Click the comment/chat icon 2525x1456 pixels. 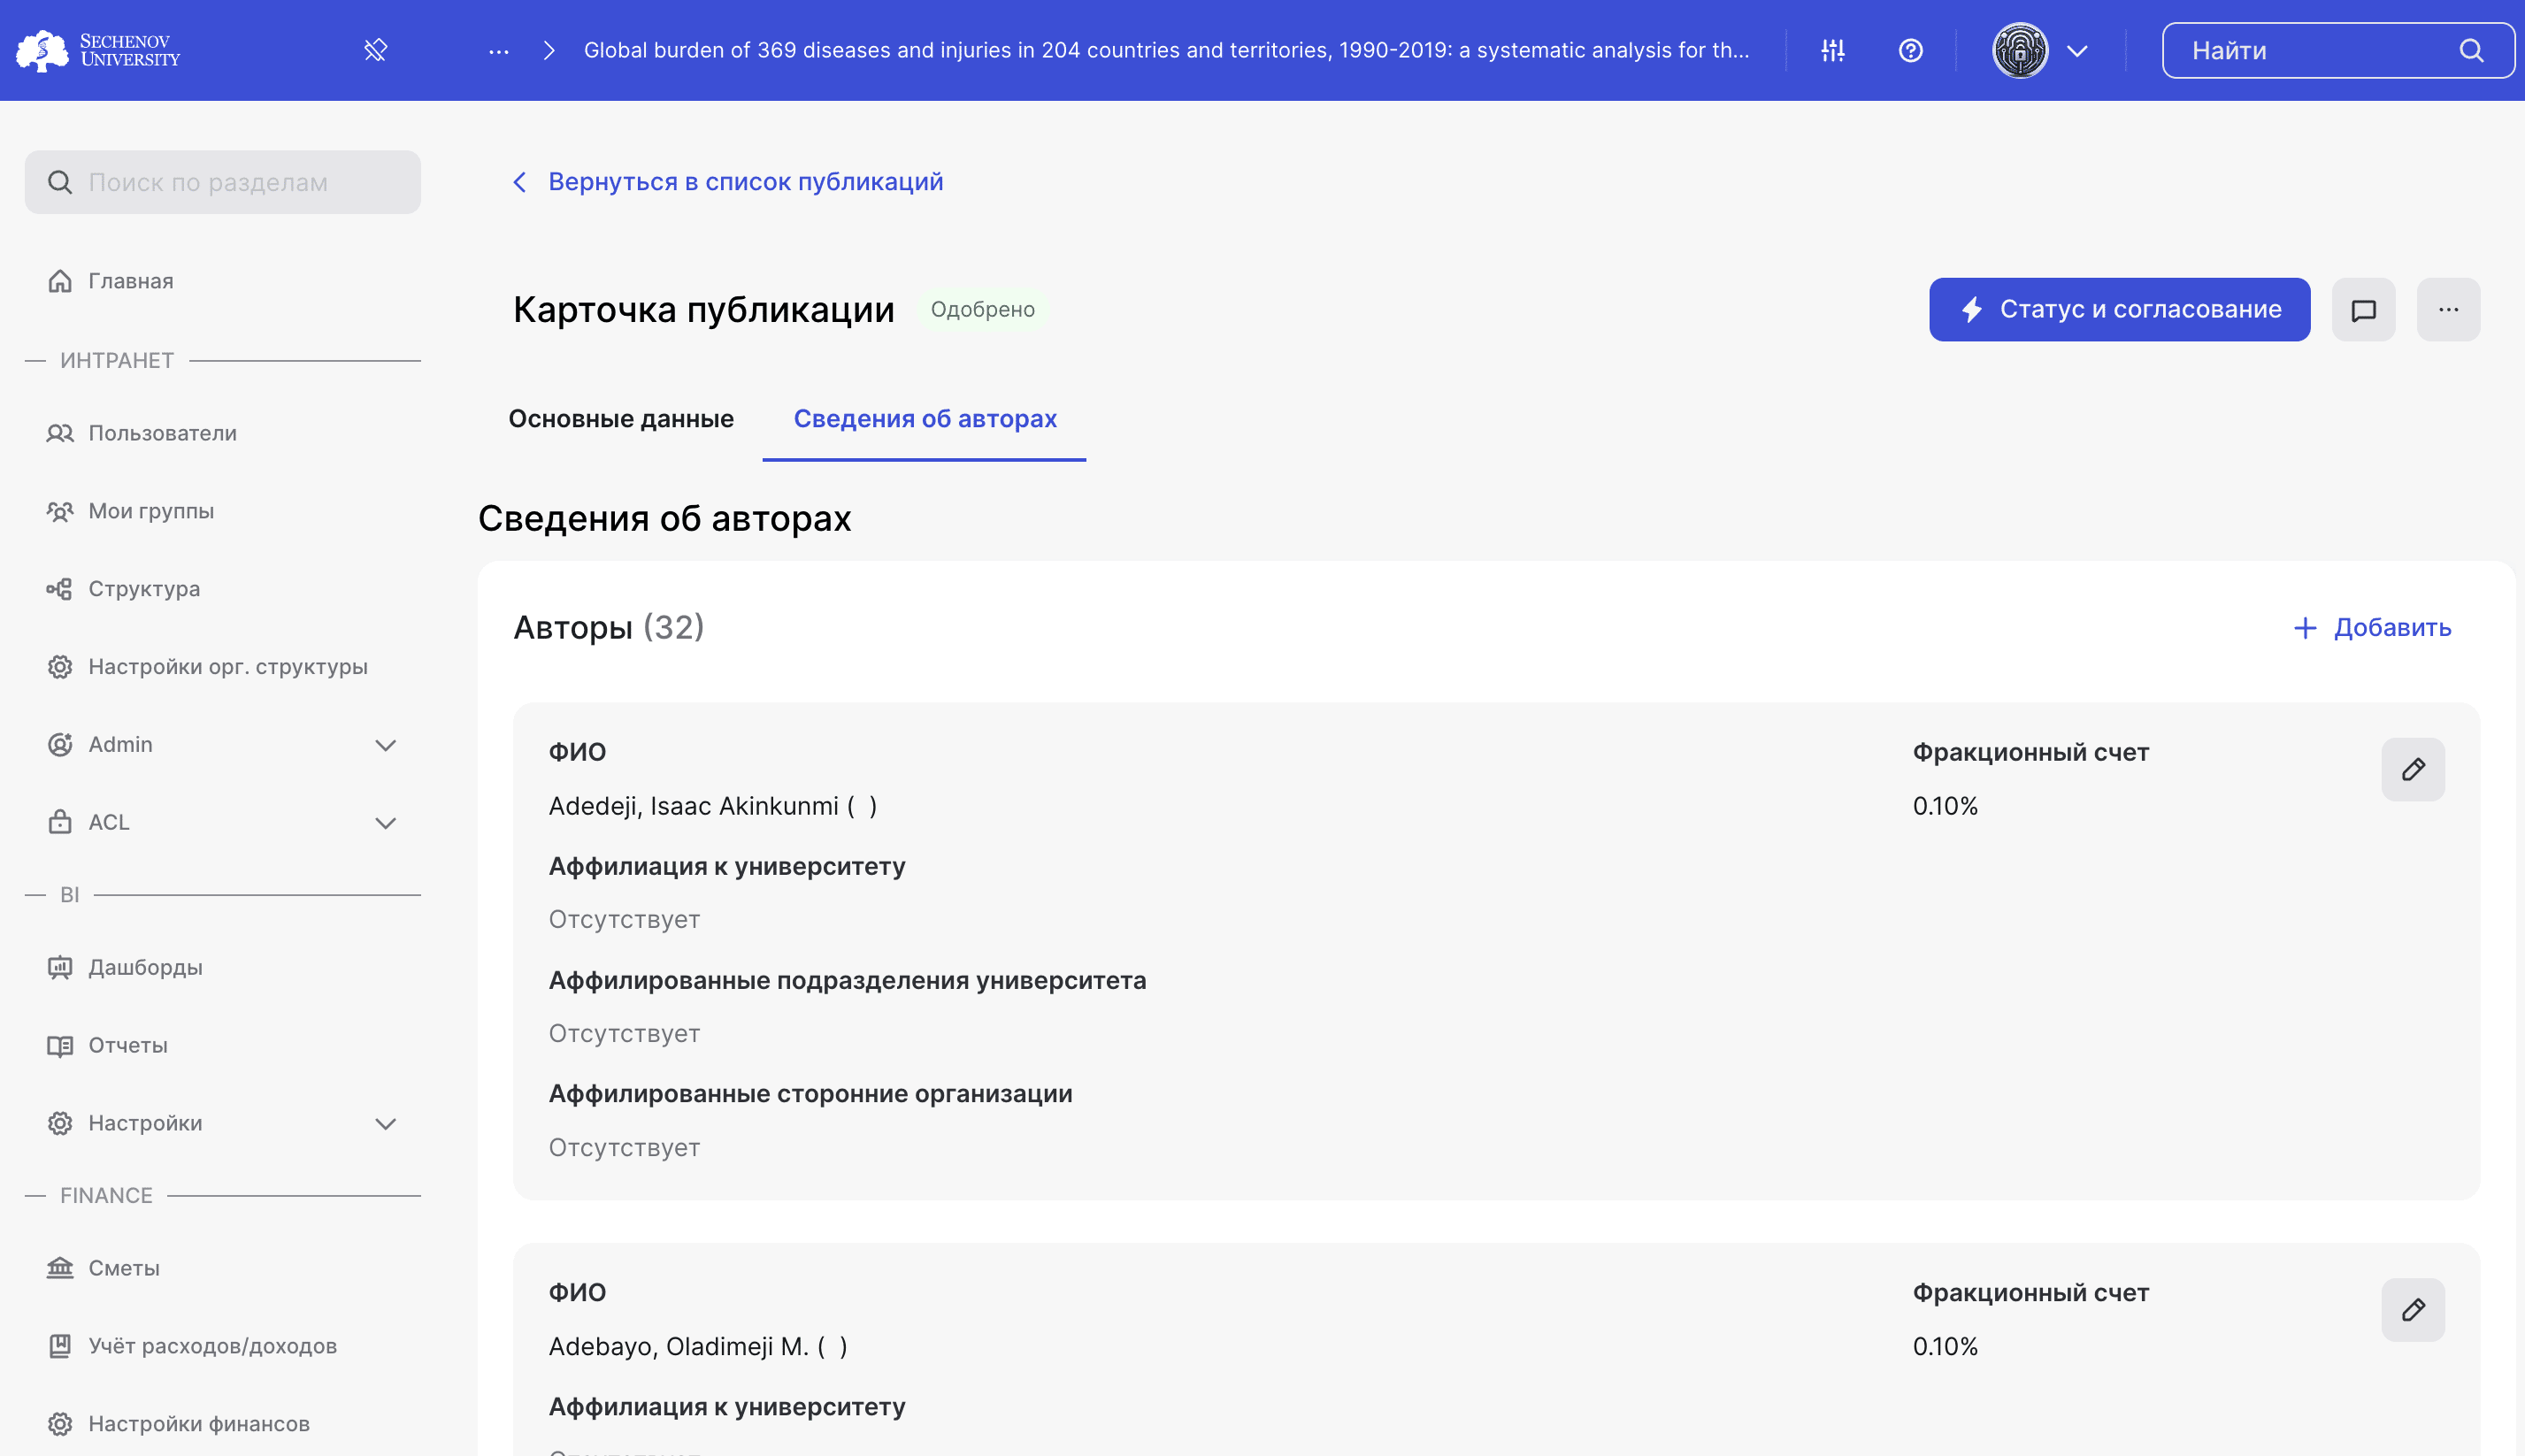pyautogui.click(x=2364, y=309)
